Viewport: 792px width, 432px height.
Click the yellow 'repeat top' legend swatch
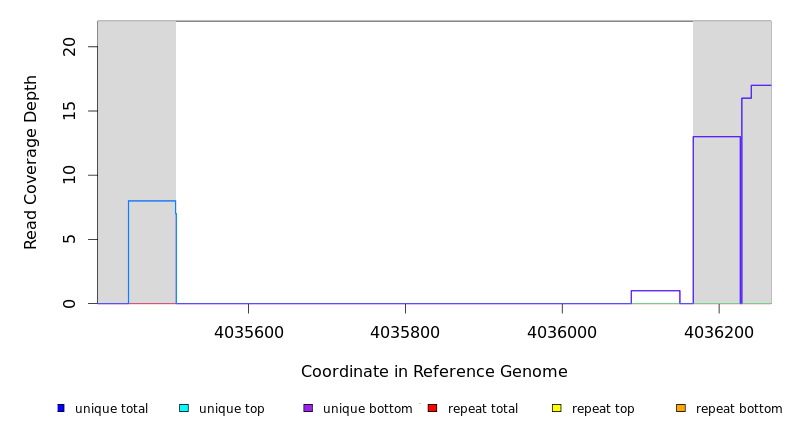[556, 408]
